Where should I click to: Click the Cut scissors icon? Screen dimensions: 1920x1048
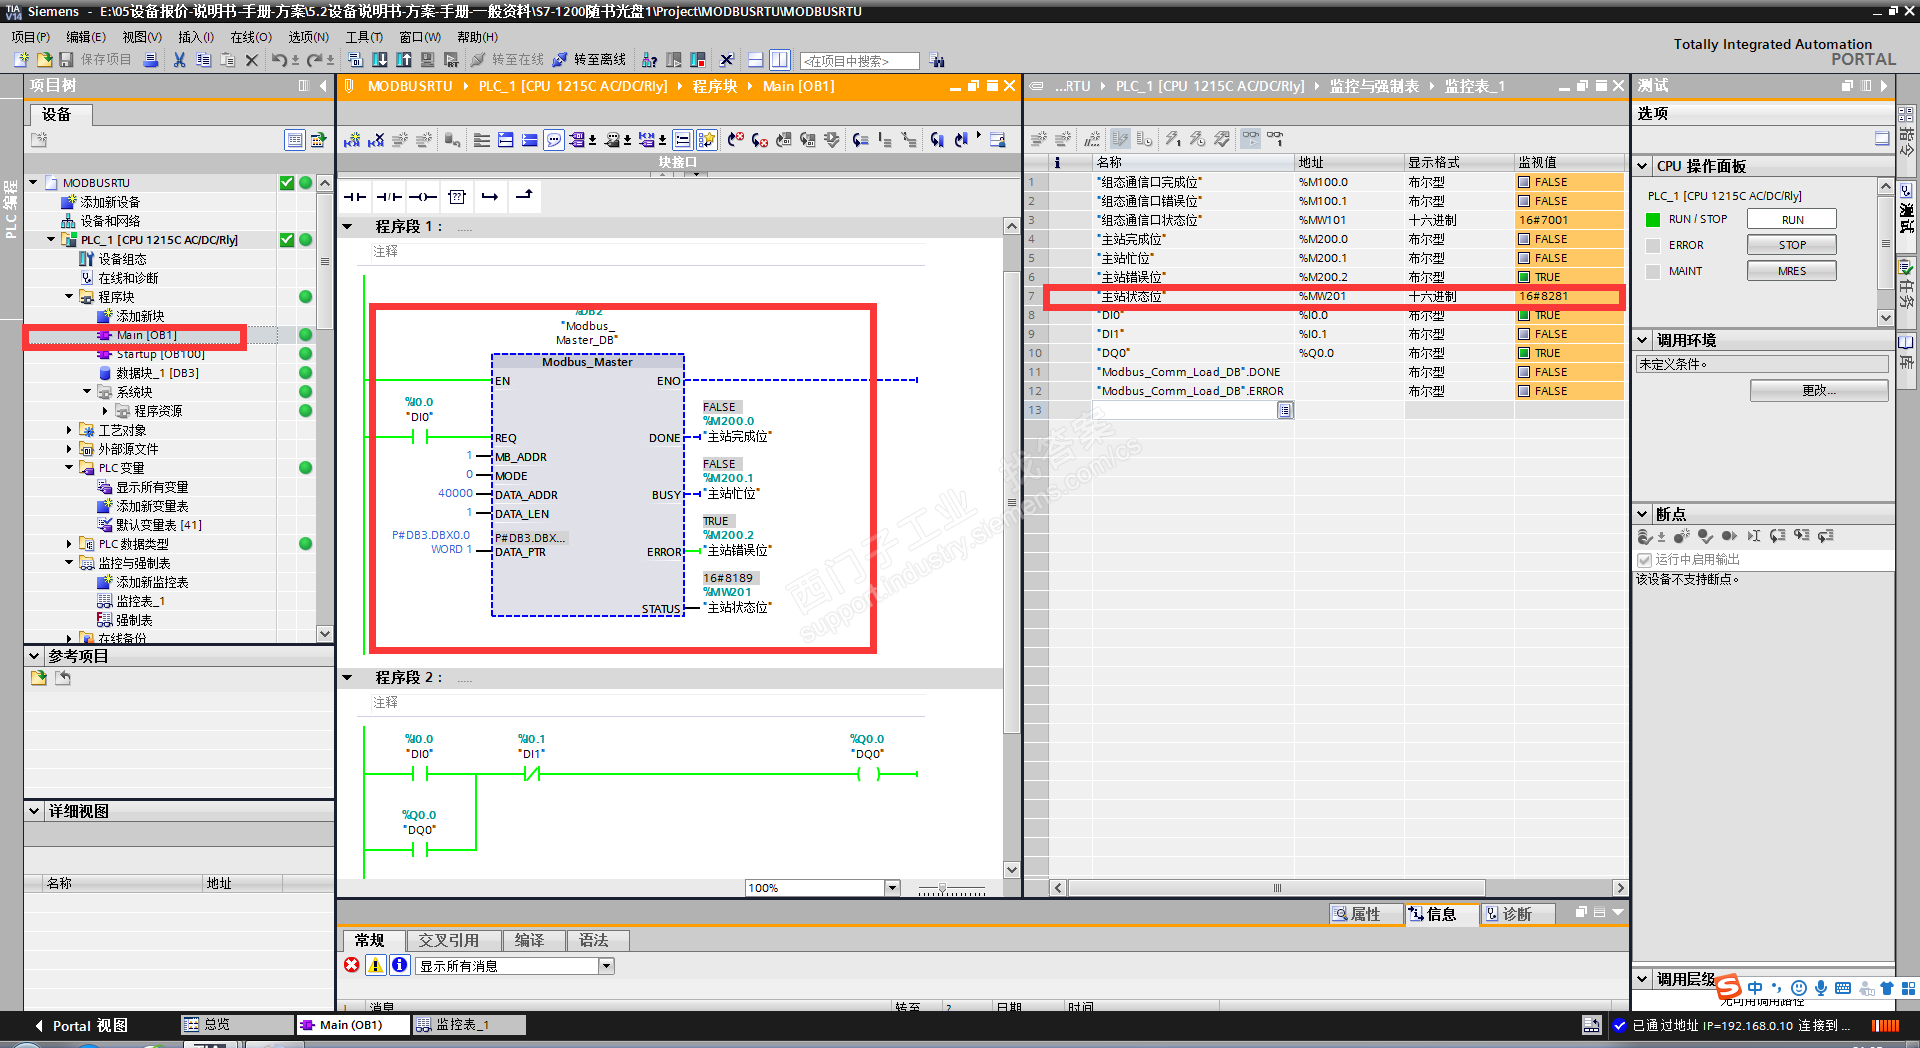(x=179, y=60)
